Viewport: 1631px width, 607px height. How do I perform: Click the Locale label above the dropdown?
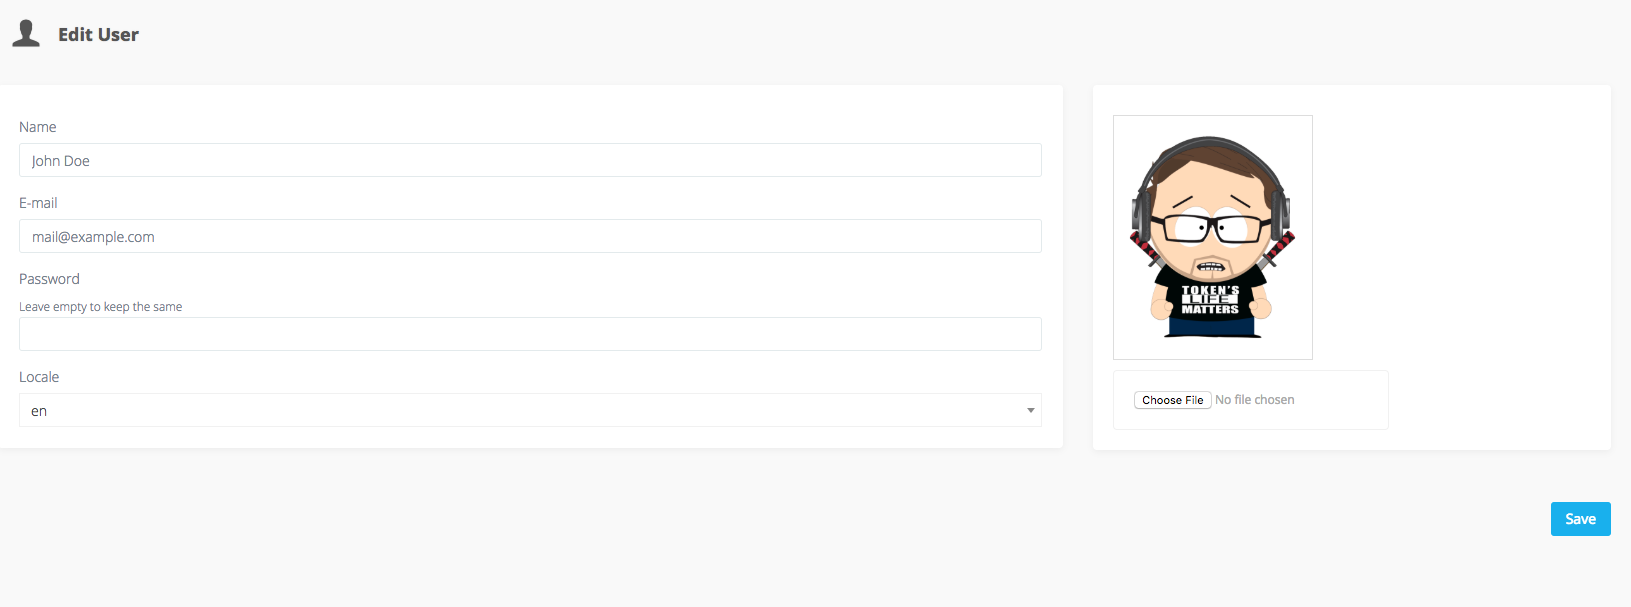[39, 376]
